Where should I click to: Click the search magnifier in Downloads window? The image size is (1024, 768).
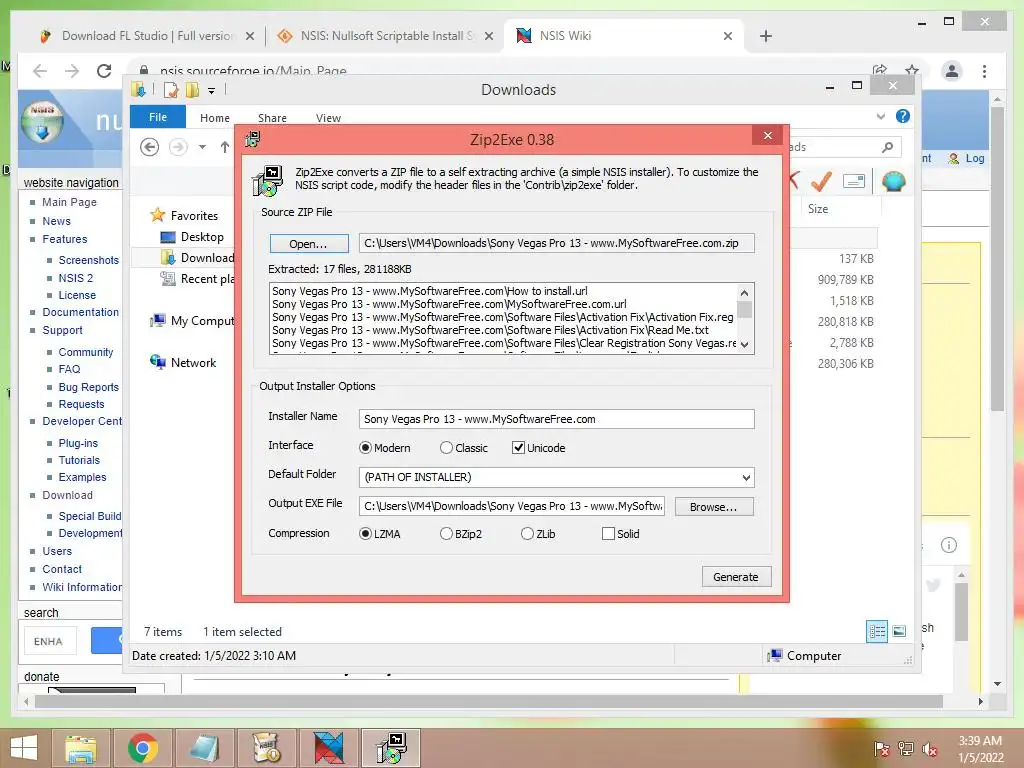(887, 147)
